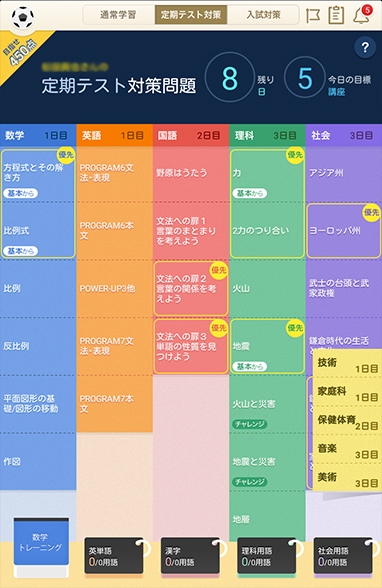
Task: Open the 作図 lesson
Action: pyautogui.click(x=38, y=462)
